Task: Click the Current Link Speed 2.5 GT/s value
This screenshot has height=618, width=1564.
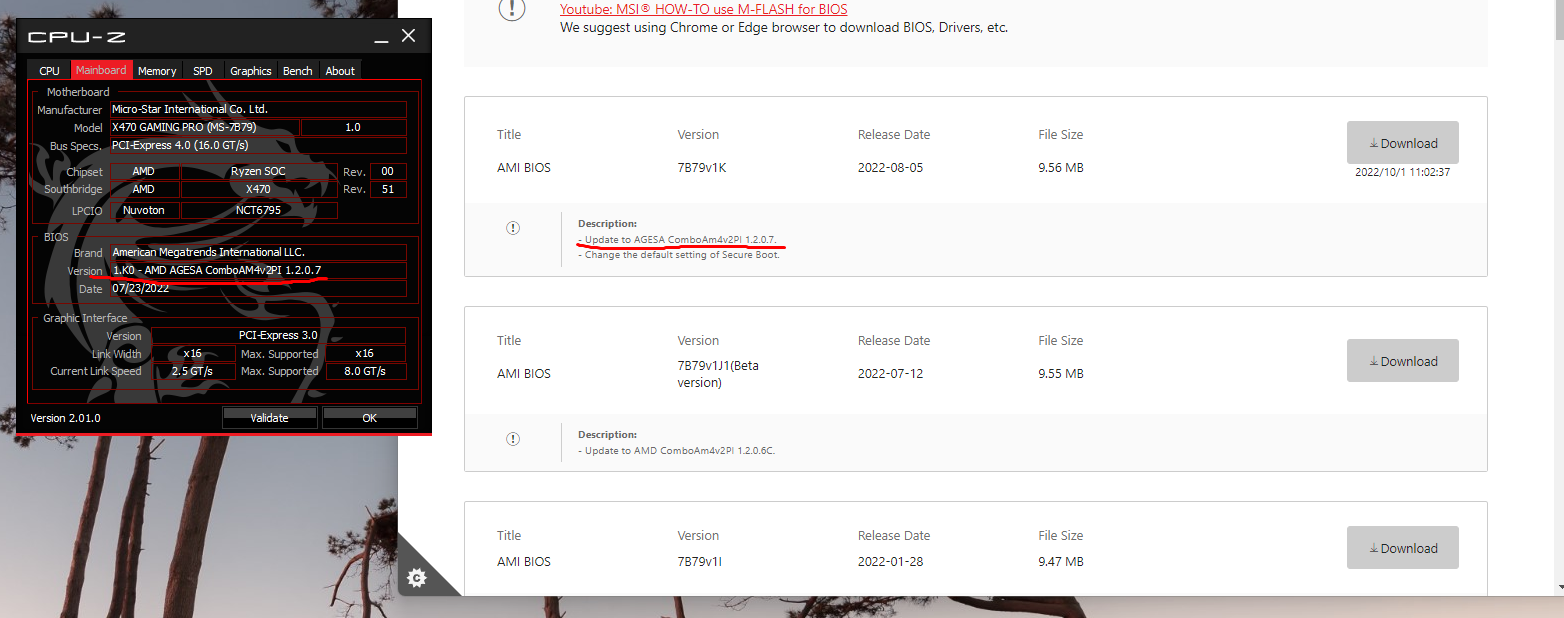Action: (x=193, y=371)
